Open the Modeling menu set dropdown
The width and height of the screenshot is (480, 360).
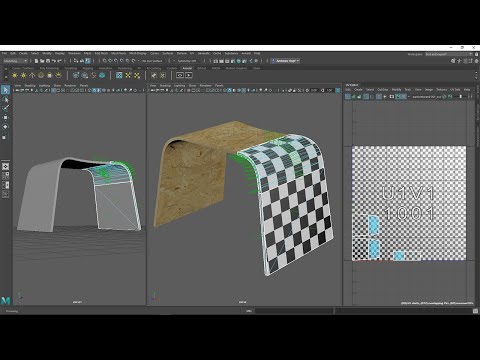click(15, 61)
